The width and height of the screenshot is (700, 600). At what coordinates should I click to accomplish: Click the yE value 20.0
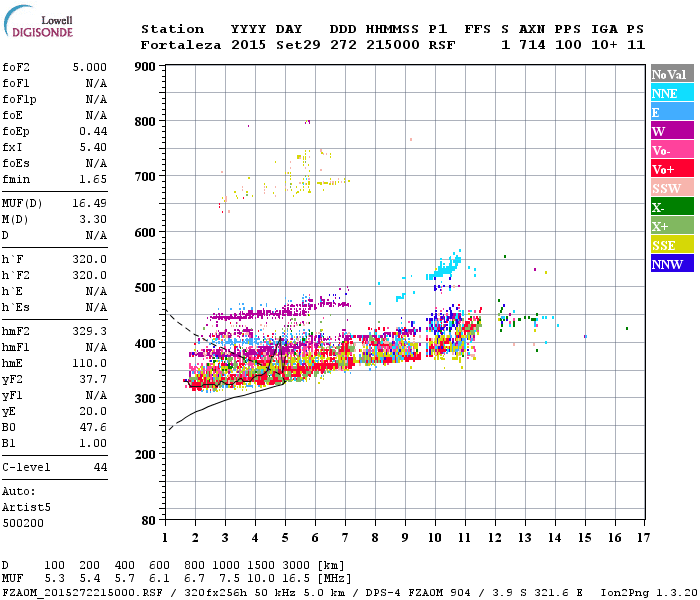click(93, 412)
